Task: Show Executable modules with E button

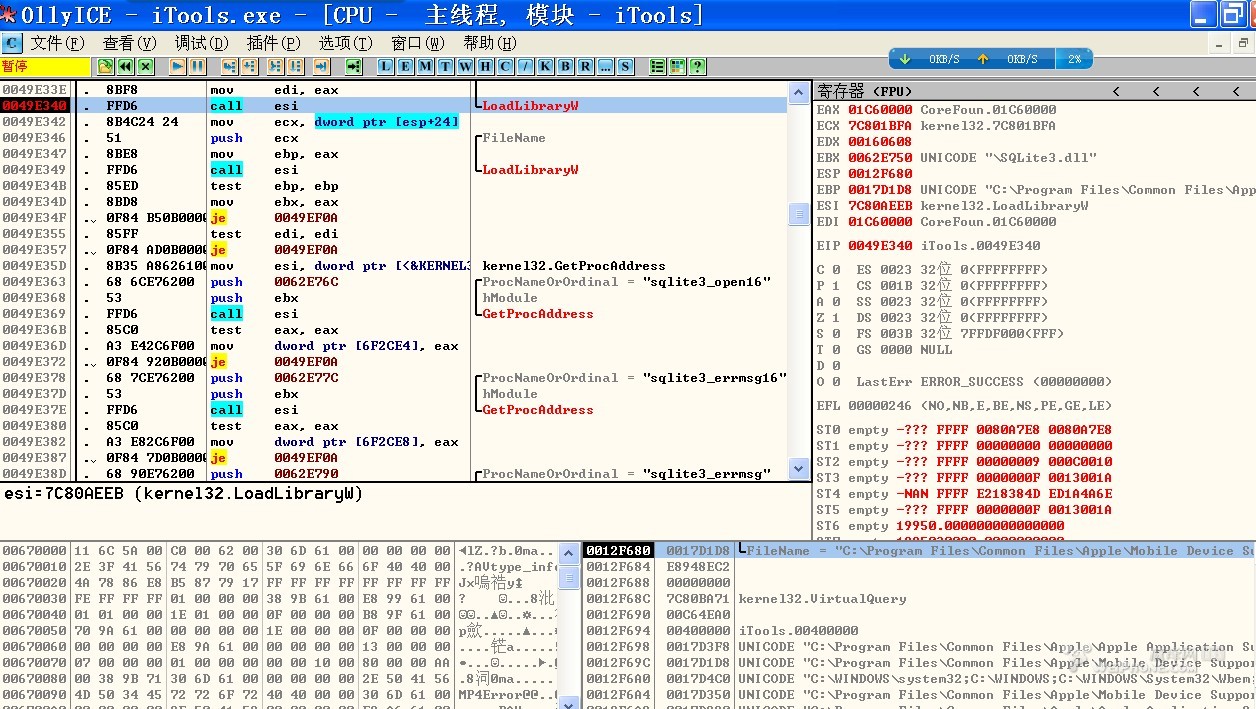Action: click(406, 67)
